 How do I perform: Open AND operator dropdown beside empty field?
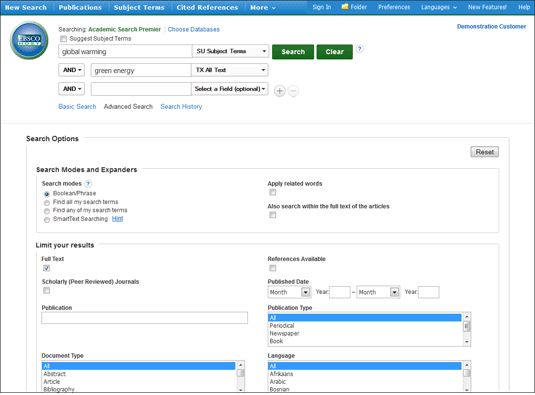click(72, 89)
